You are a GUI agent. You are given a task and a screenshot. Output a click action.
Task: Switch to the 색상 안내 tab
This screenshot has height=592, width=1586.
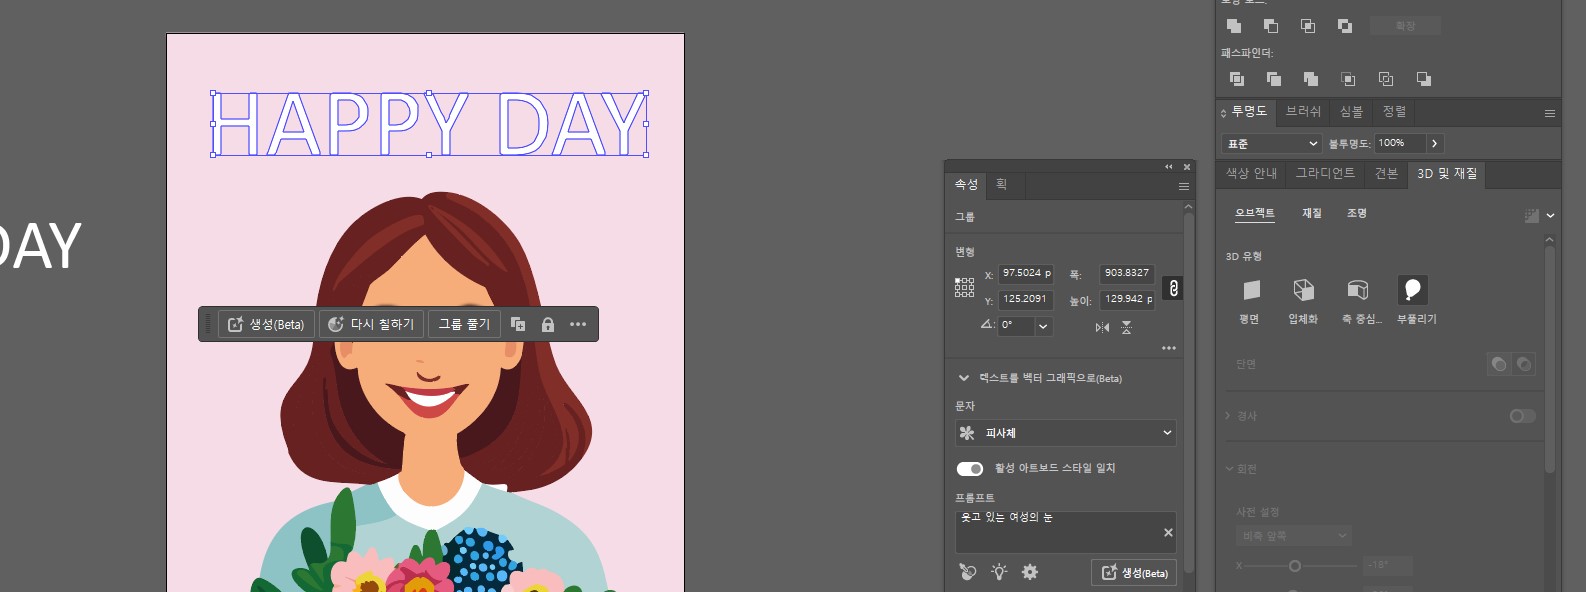[x=1252, y=173]
